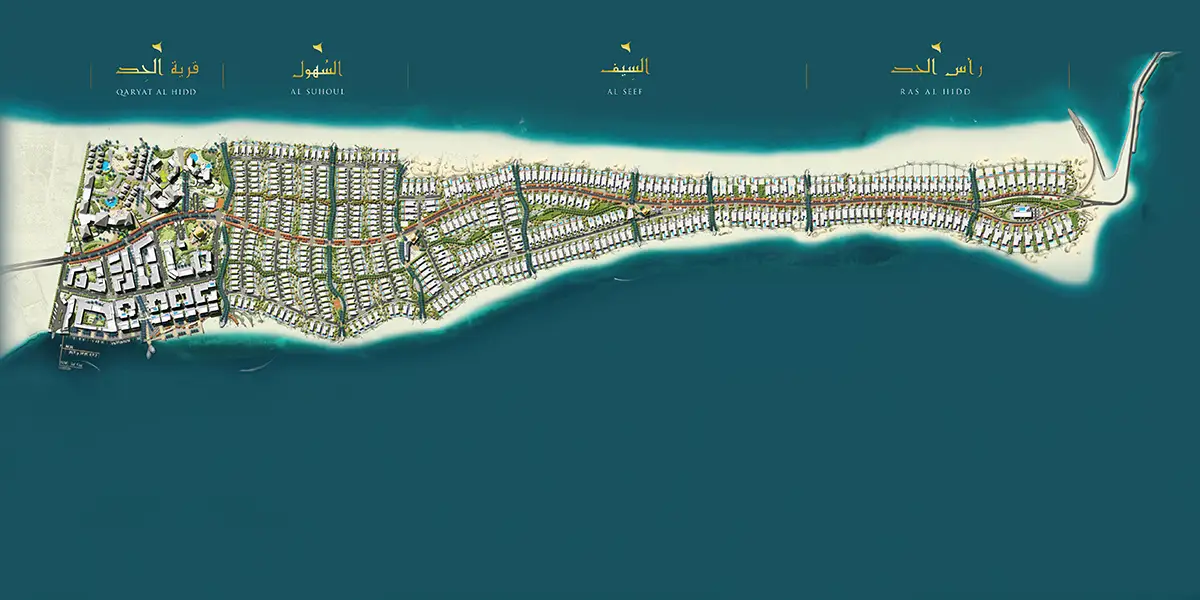The image size is (1200, 600).
Task: Click the gold flag above Ras Al Hidd
Action: click(936, 47)
